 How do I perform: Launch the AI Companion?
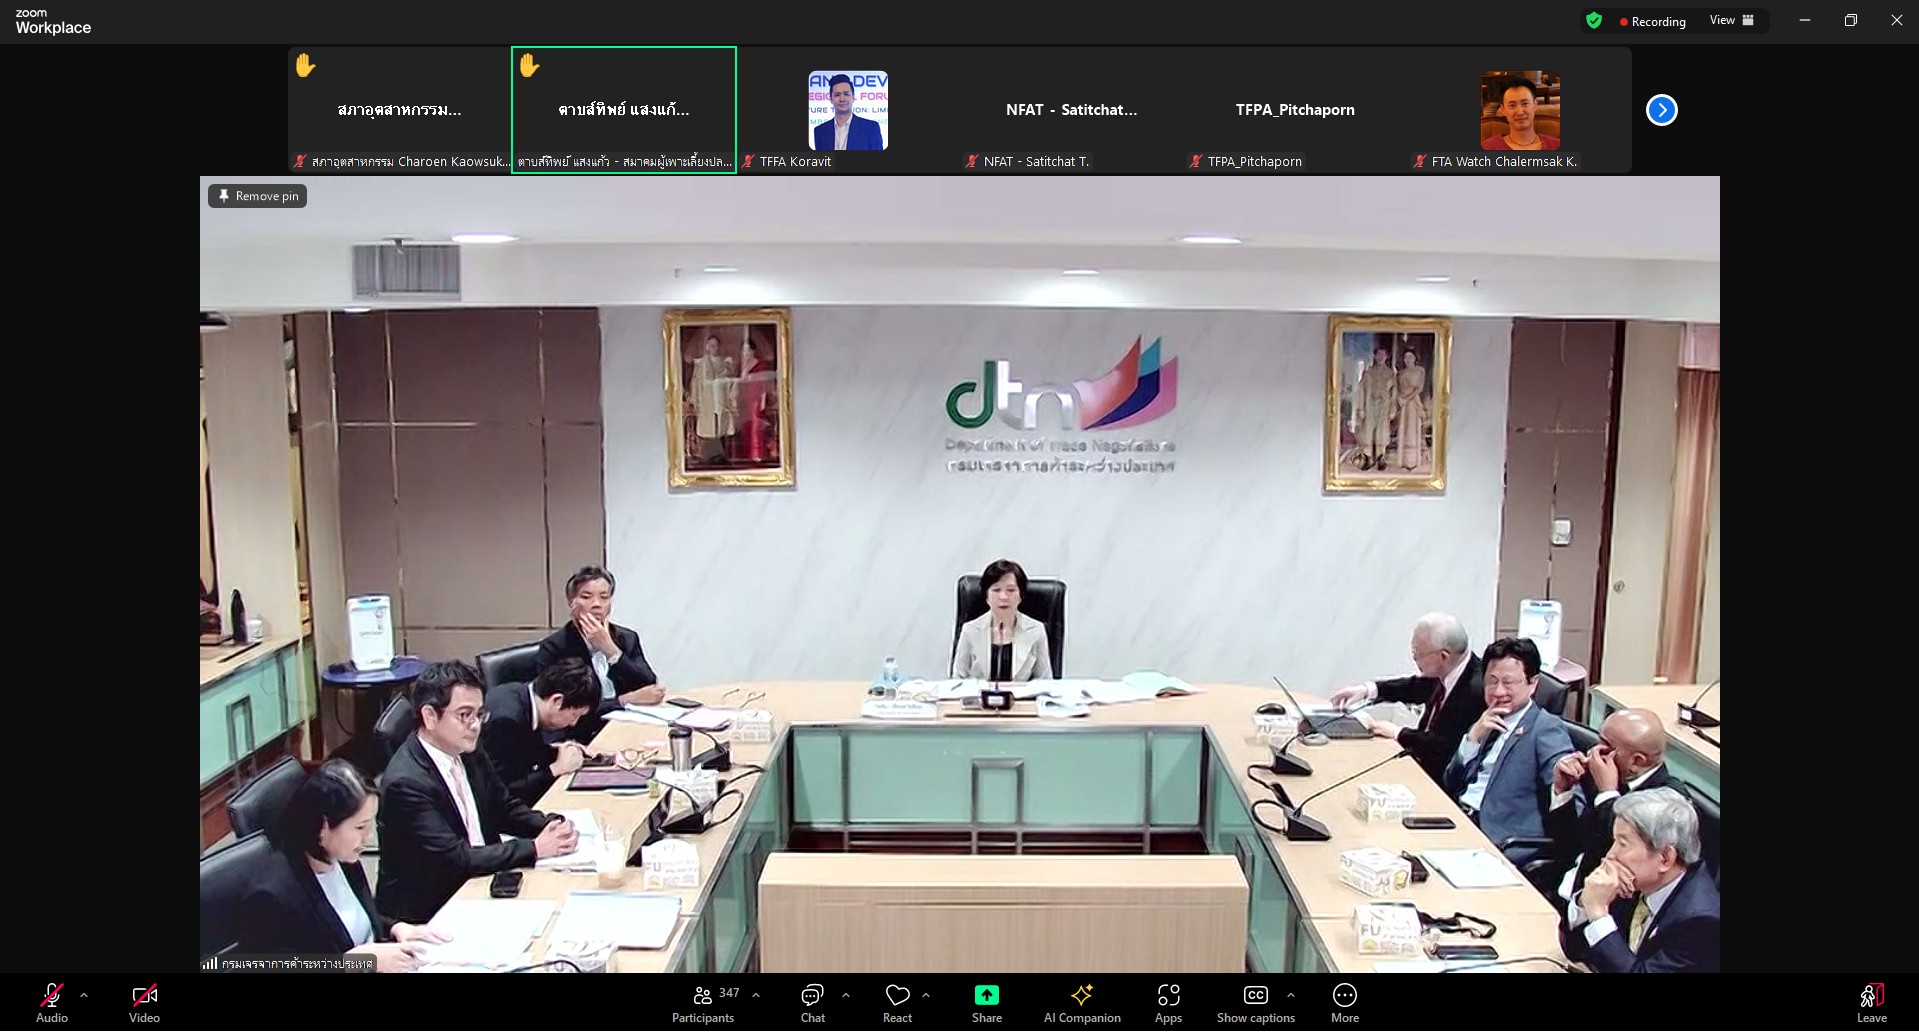(1081, 1003)
